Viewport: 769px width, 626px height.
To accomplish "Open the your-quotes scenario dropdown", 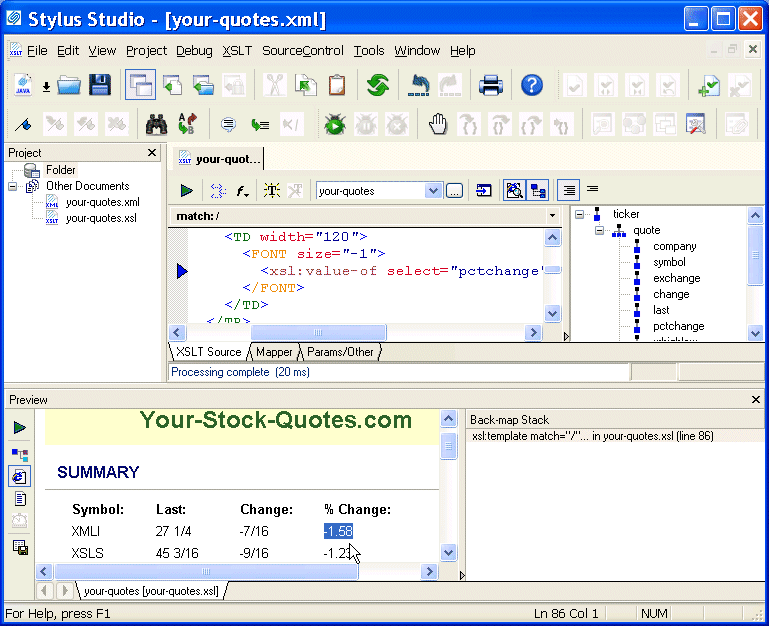I will pos(433,190).
